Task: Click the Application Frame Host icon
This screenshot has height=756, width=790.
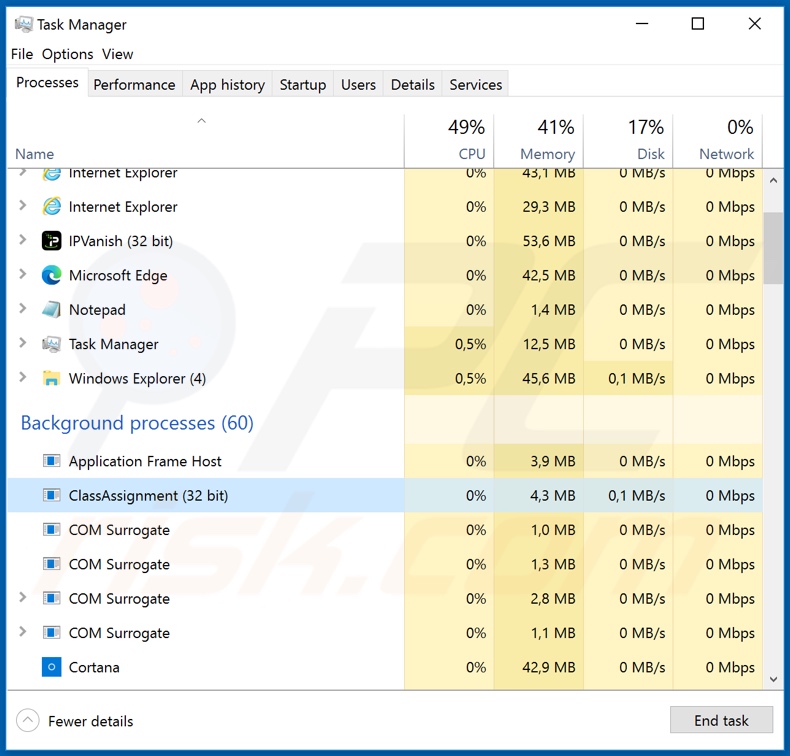Action: pos(51,461)
